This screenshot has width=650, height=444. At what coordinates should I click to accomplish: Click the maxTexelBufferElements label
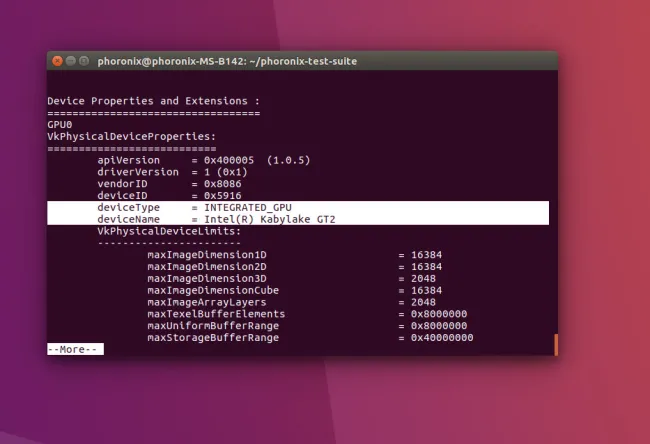click(x=216, y=314)
